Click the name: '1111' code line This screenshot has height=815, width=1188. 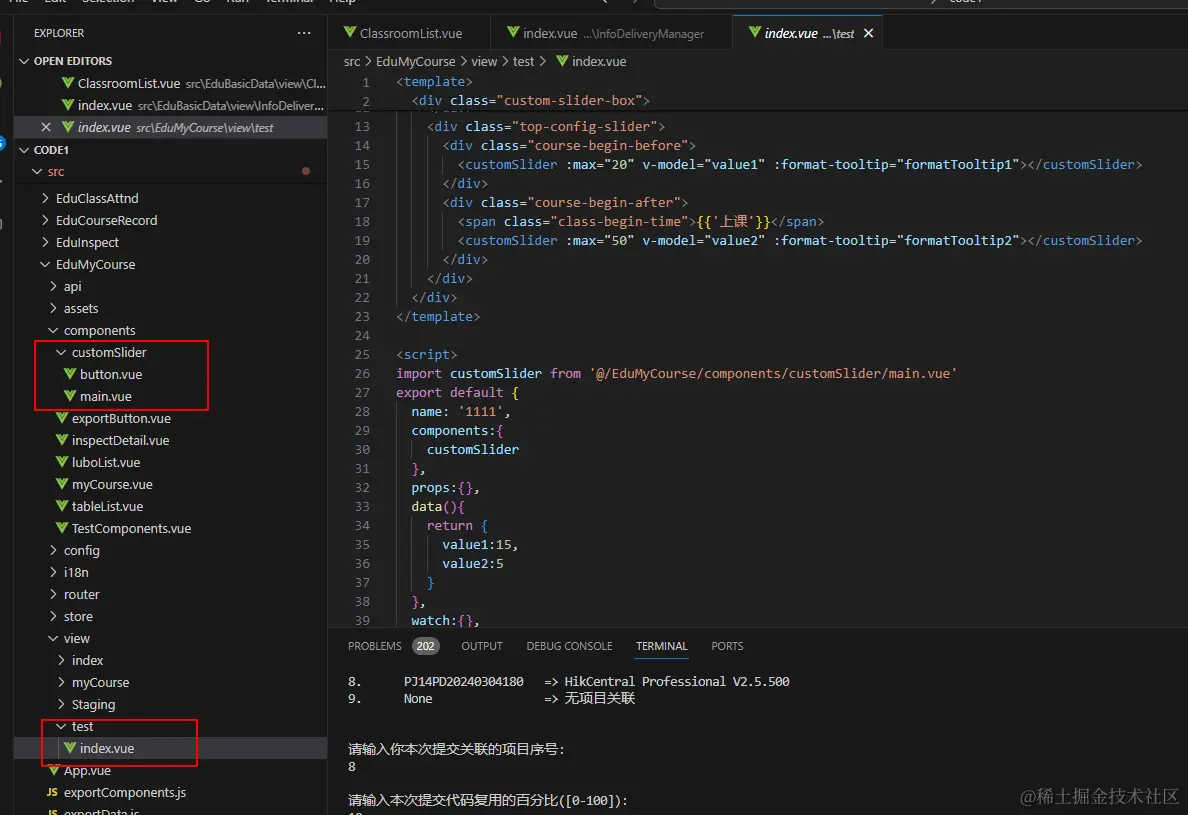[461, 411]
